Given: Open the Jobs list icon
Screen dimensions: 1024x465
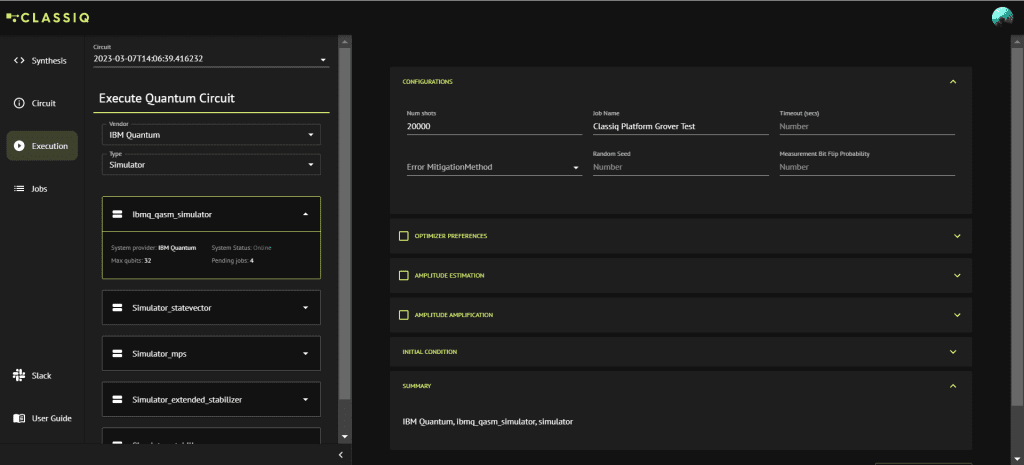Looking at the screenshot, I should tap(18, 189).
